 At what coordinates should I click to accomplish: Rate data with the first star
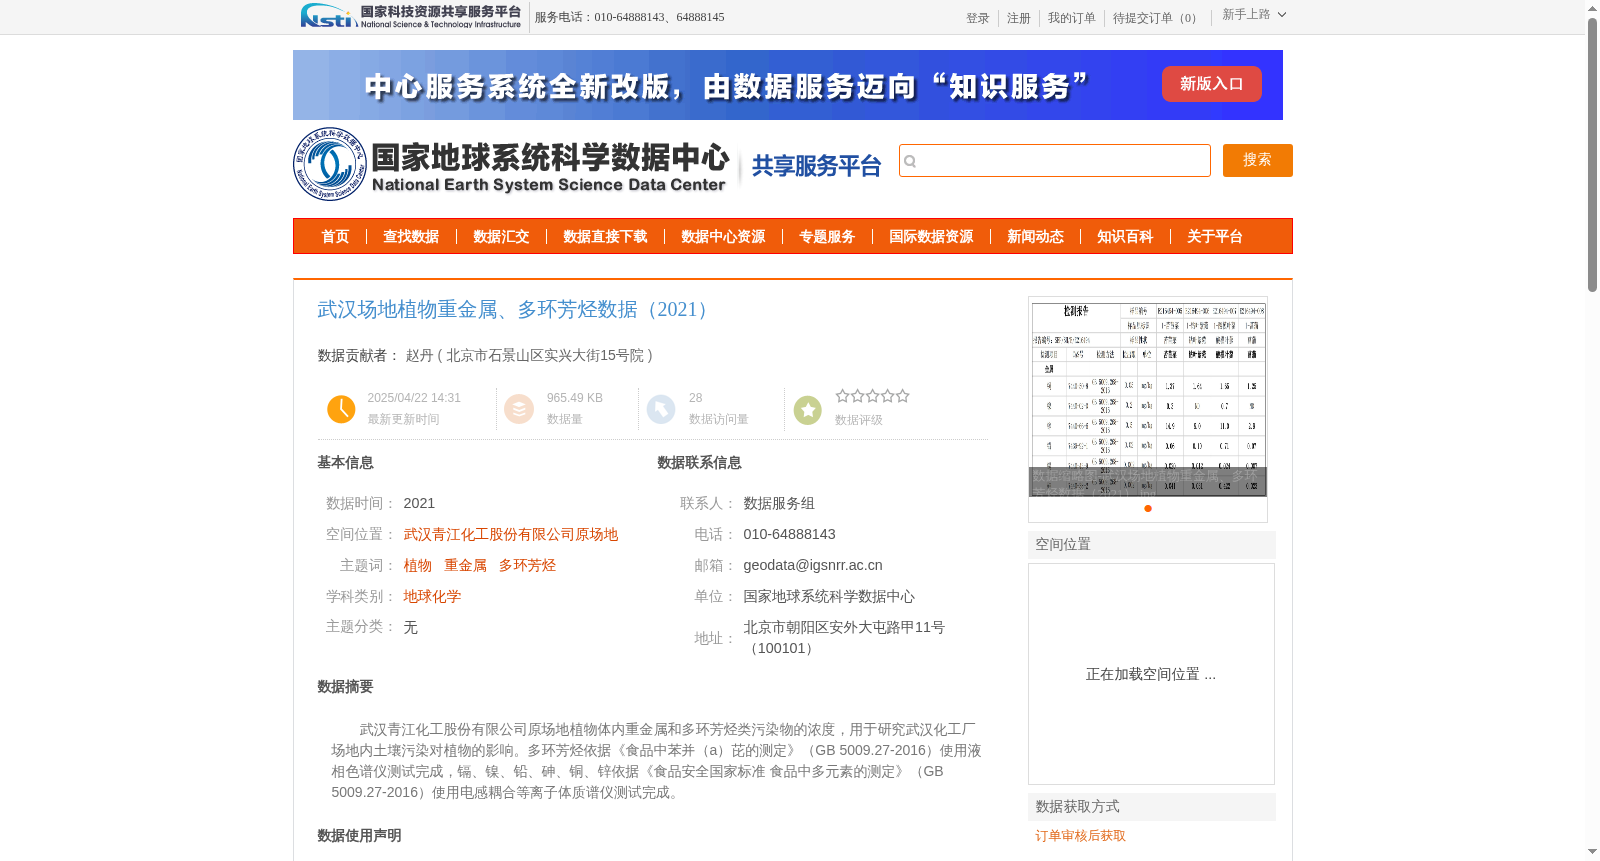tap(842, 396)
